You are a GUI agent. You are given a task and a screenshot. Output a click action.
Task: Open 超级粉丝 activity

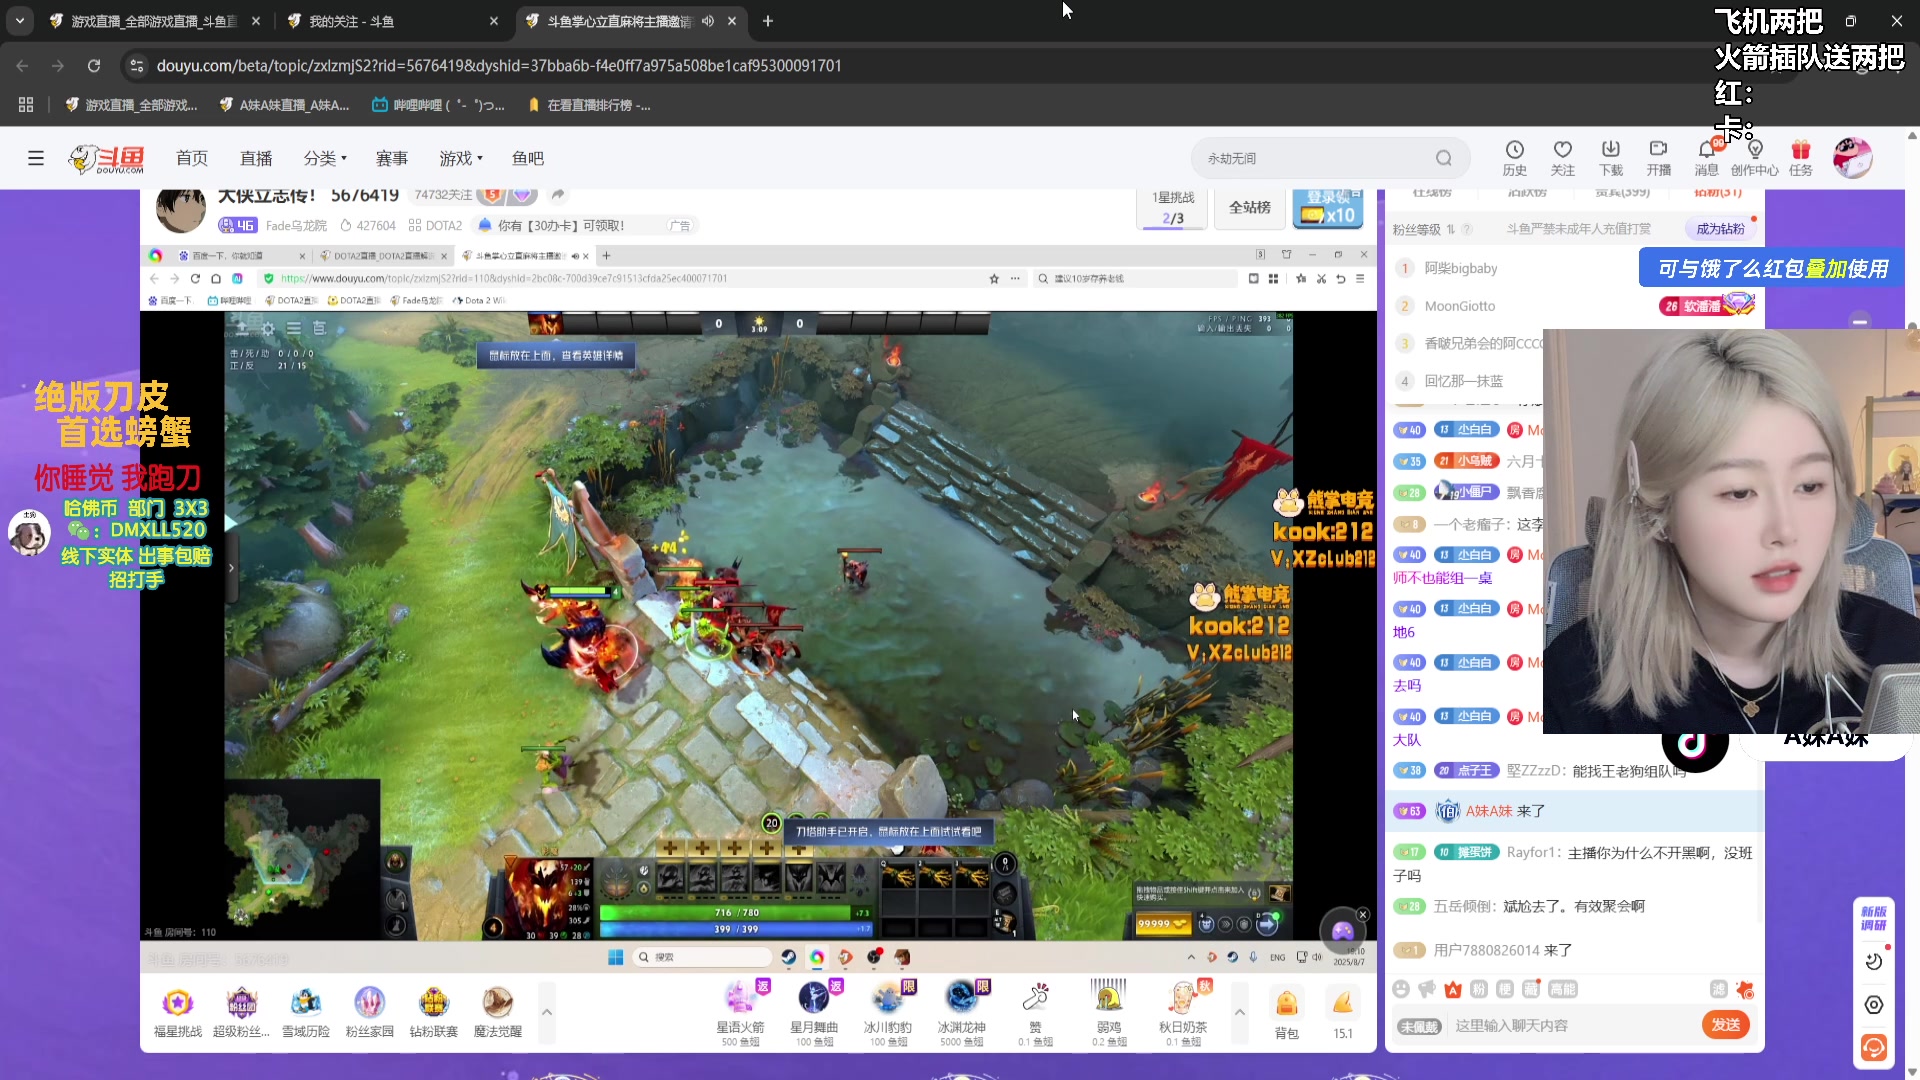pos(241,1012)
